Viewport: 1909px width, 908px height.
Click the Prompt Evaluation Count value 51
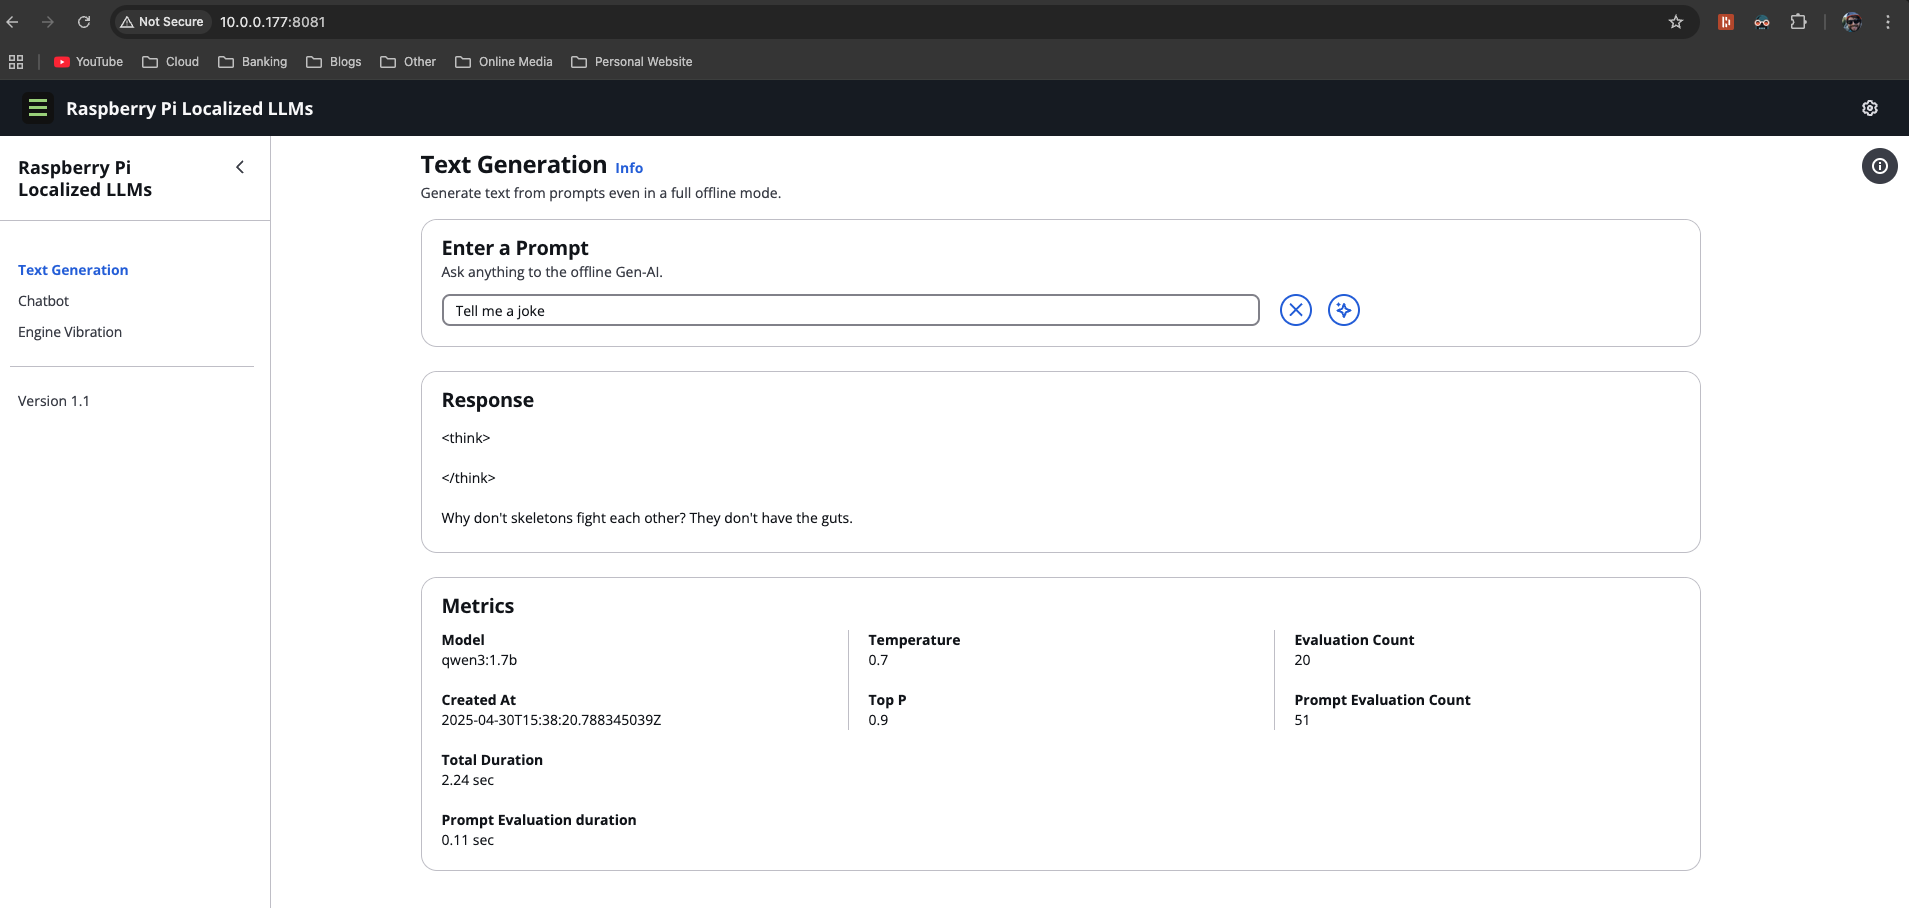click(1301, 720)
